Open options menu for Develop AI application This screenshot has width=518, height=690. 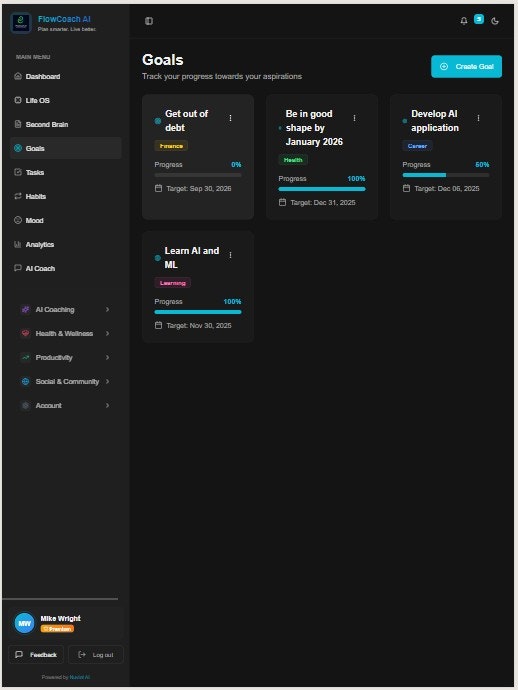click(478, 118)
